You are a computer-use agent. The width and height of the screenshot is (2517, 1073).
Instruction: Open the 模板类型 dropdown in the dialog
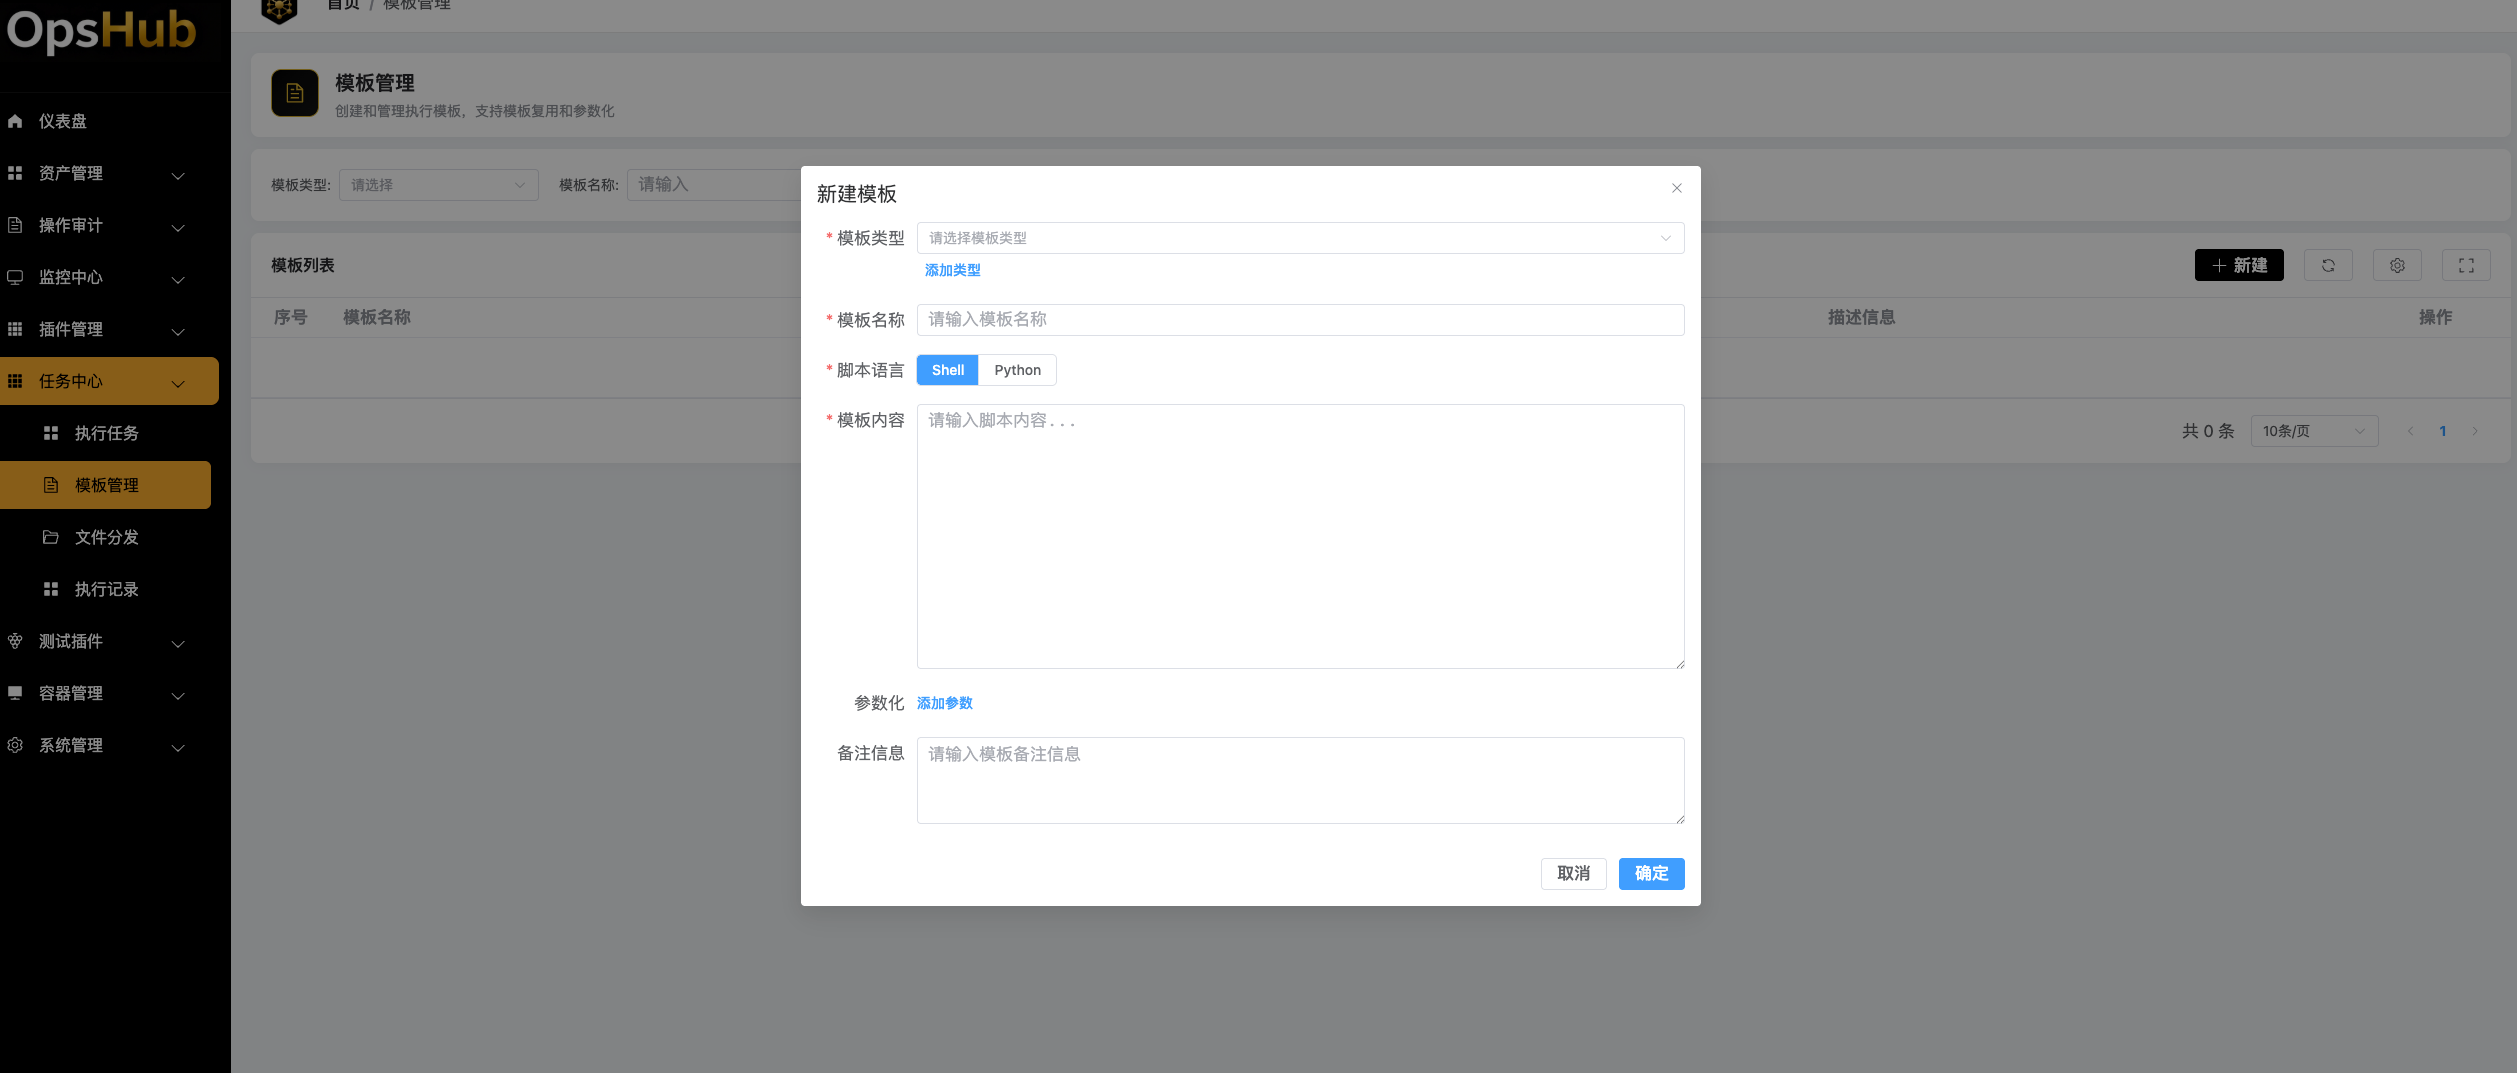[x=1299, y=238]
